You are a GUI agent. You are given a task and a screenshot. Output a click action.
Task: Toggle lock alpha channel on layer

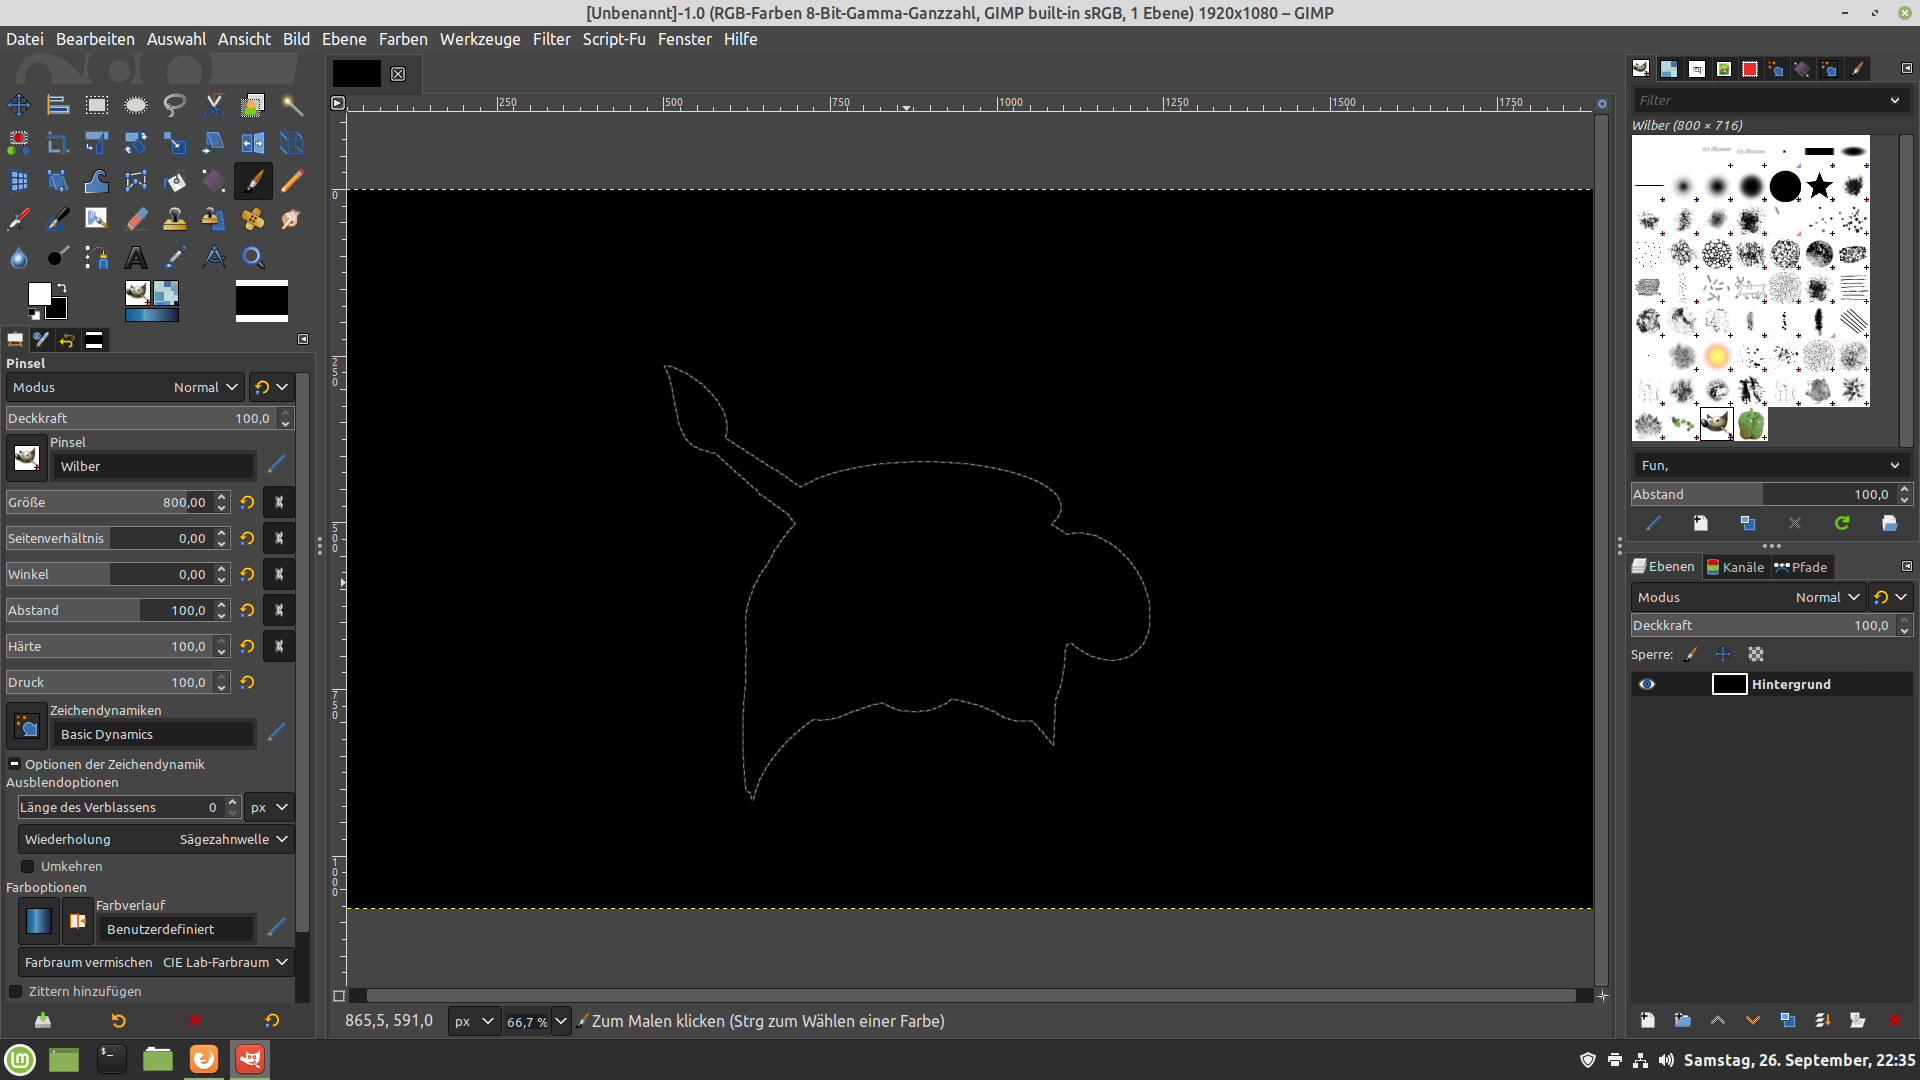tap(1756, 654)
